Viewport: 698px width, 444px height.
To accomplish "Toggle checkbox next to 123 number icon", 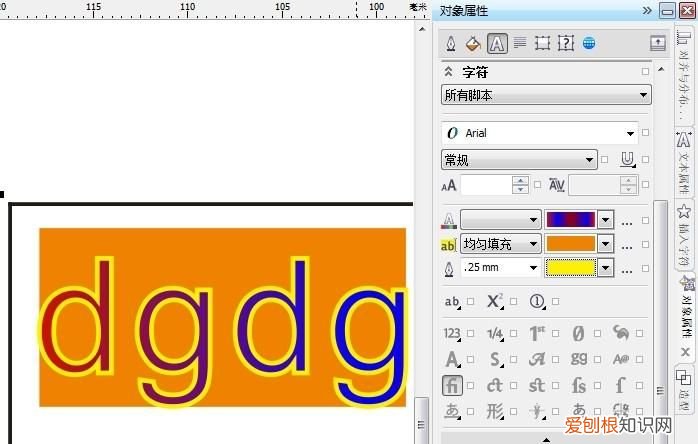I will (471, 333).
